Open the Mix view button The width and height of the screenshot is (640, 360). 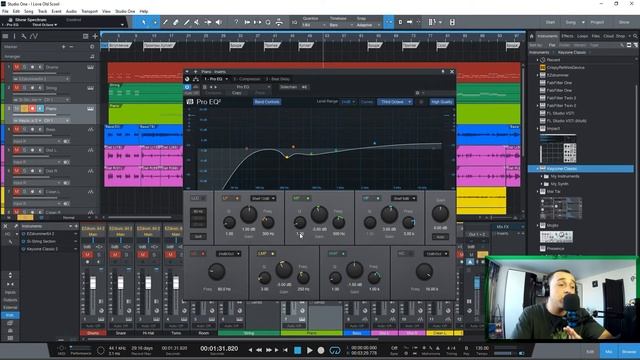609,351
